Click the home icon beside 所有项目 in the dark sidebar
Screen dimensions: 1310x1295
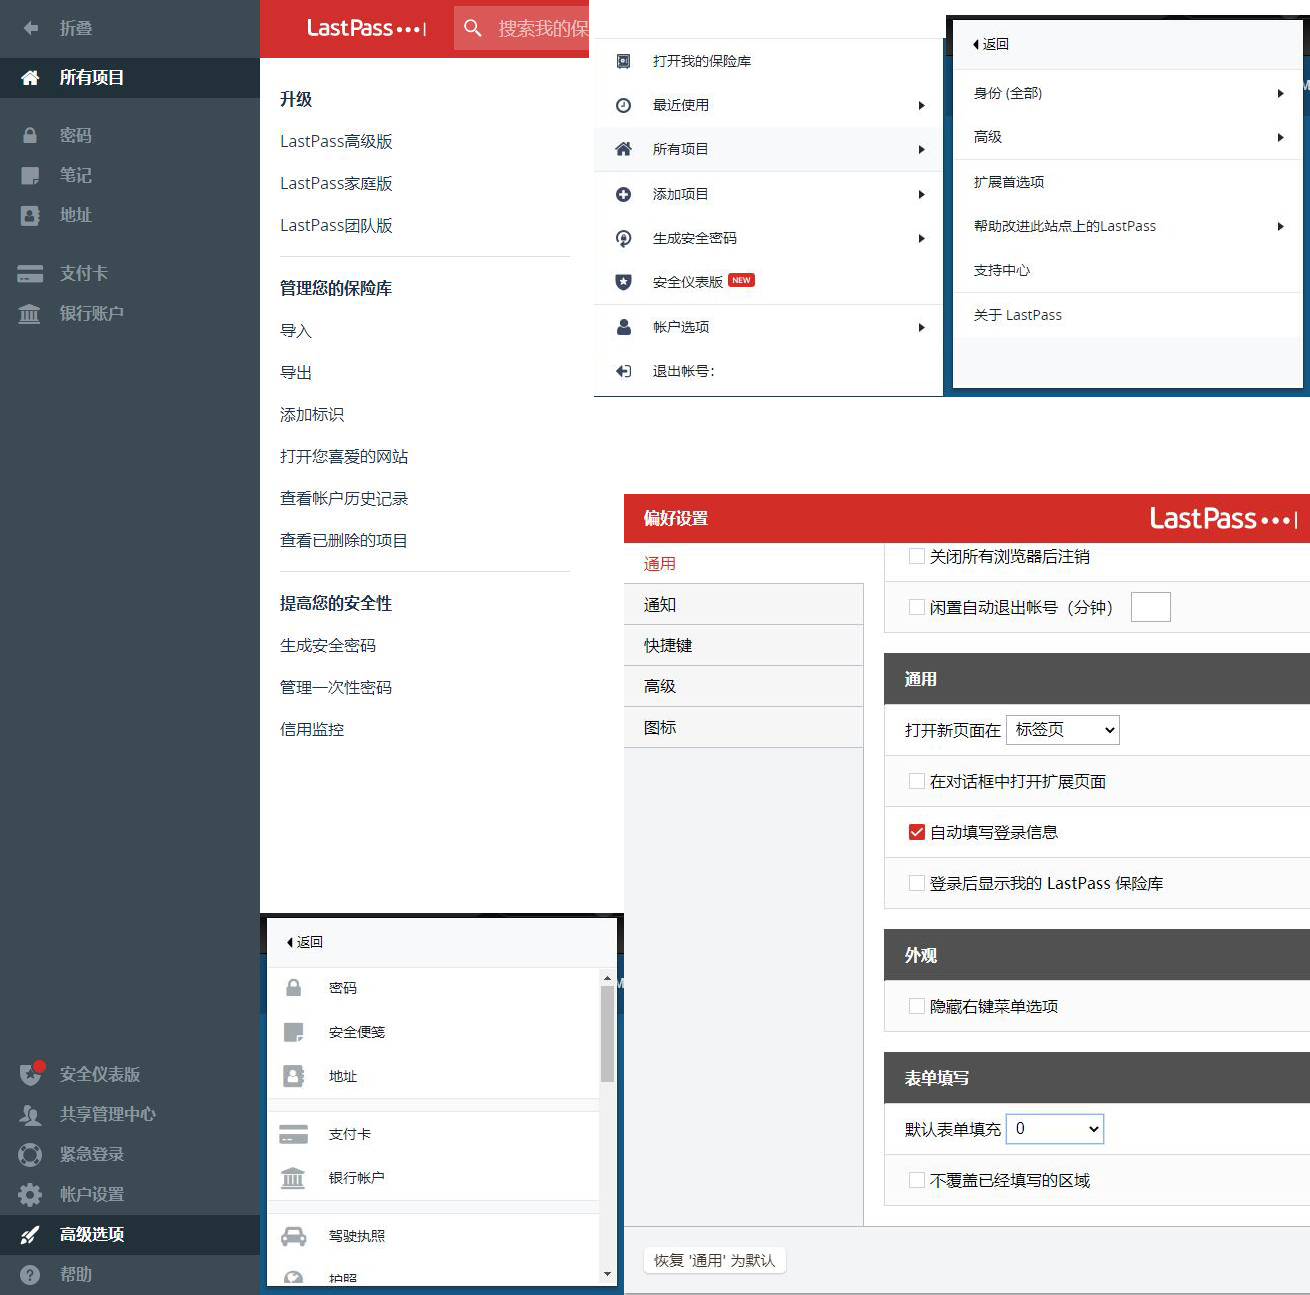point(30,78)
